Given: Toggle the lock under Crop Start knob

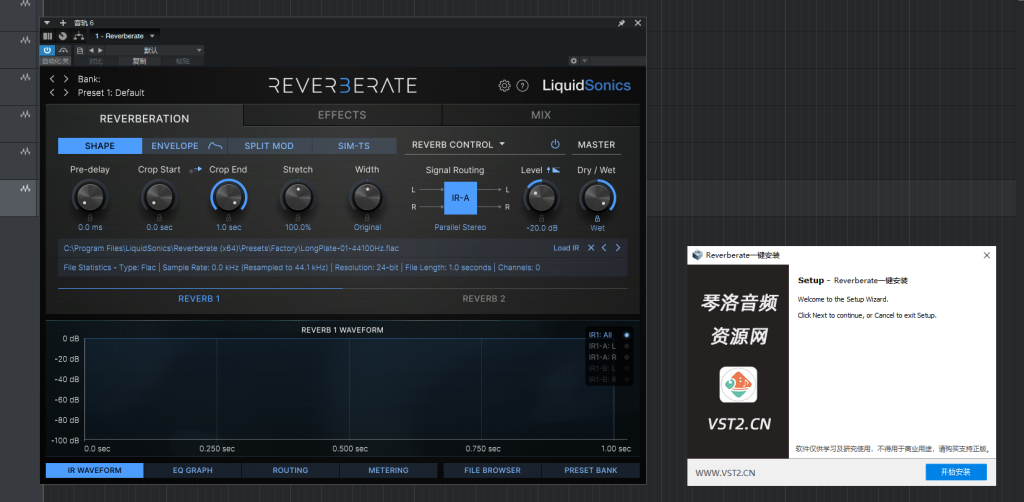Looking at the screenshot, I should [159, 217].
